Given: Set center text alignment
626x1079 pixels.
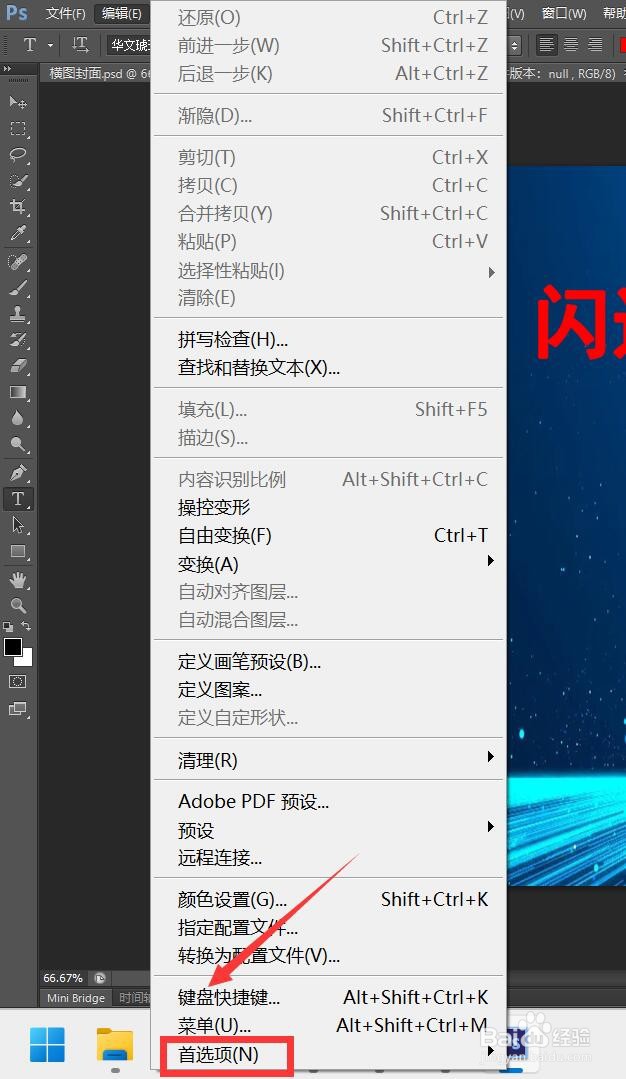Looking at the screenshot, I should (x=571, y=45).
